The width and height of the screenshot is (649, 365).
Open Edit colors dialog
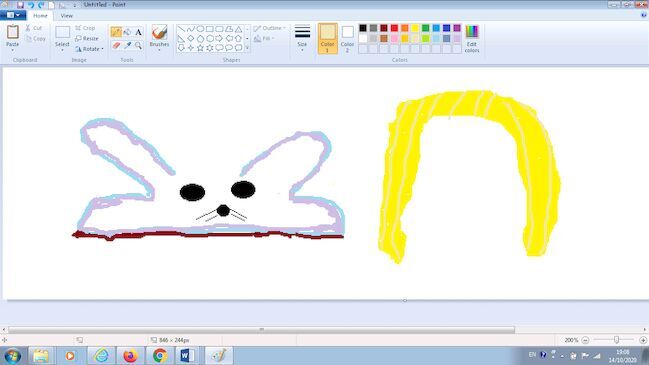tap(472, 38)
